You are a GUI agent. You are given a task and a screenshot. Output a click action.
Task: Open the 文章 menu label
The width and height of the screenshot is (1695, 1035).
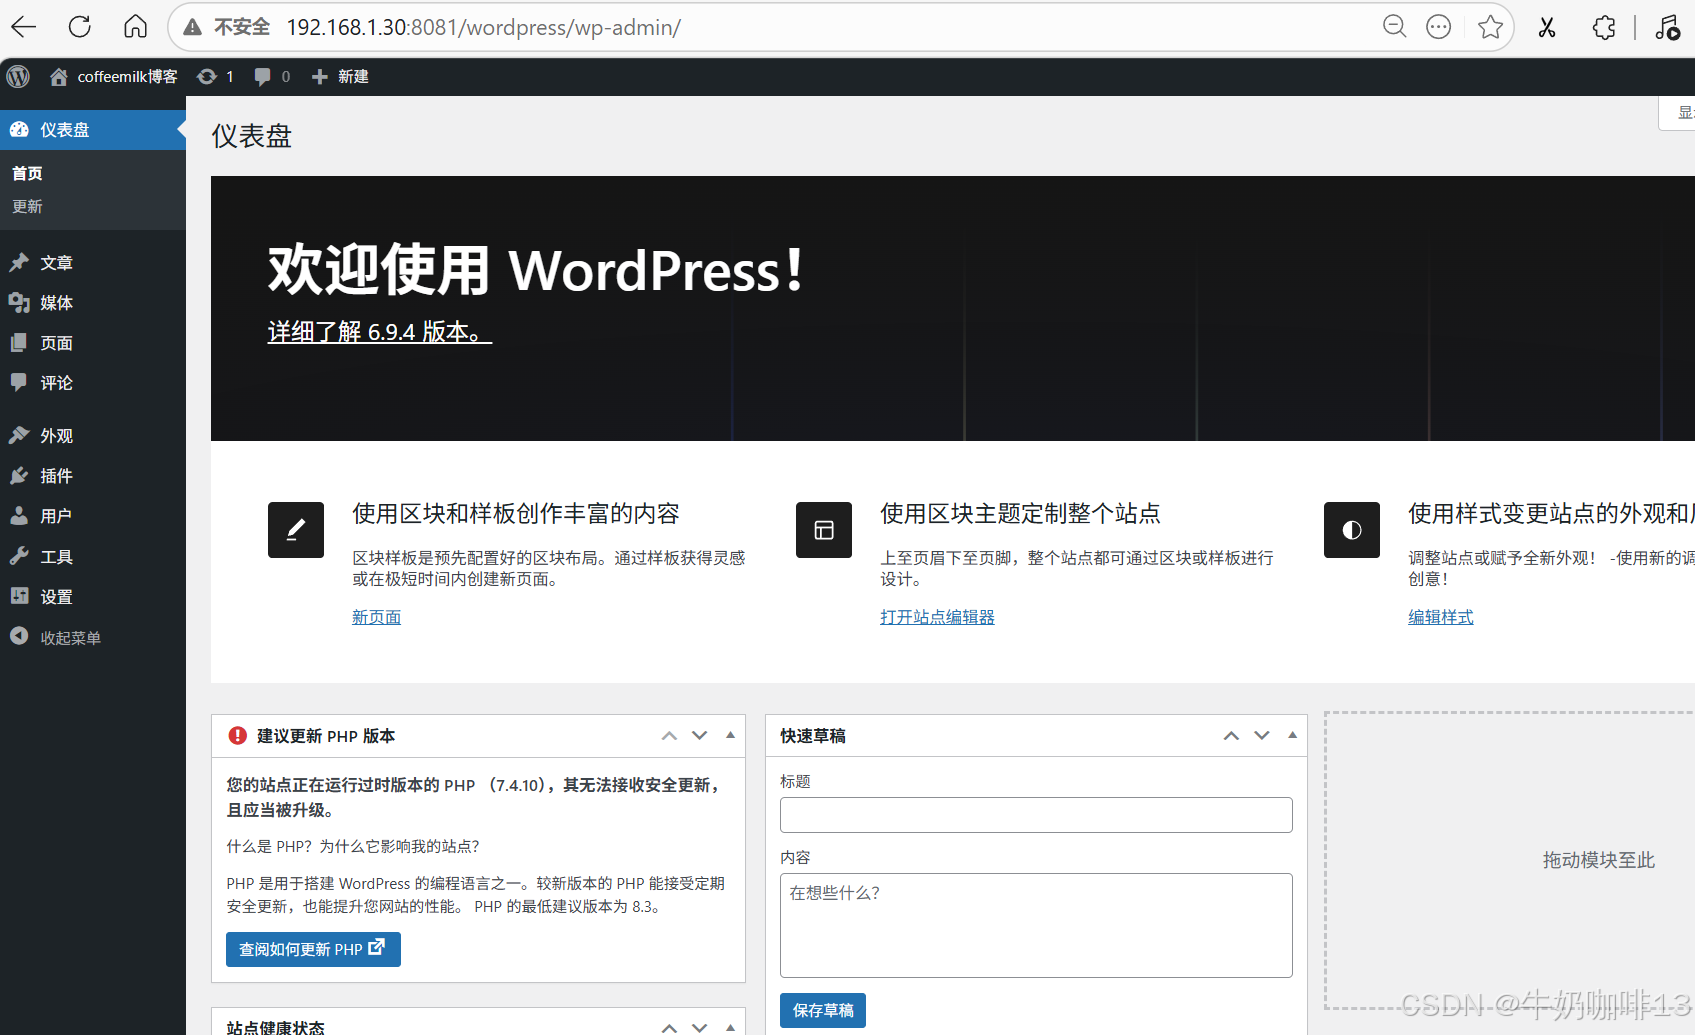click(x=56, y=262)
